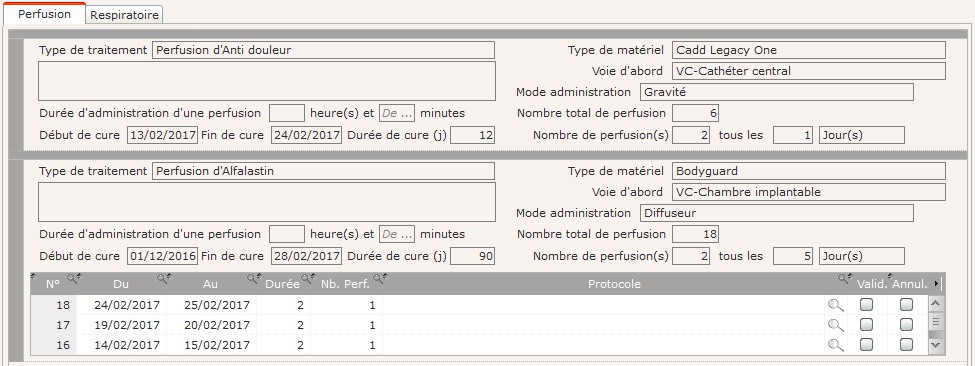Click search icon in Du column header
This screenshot has width=975, height=366.
click(163, 278)
